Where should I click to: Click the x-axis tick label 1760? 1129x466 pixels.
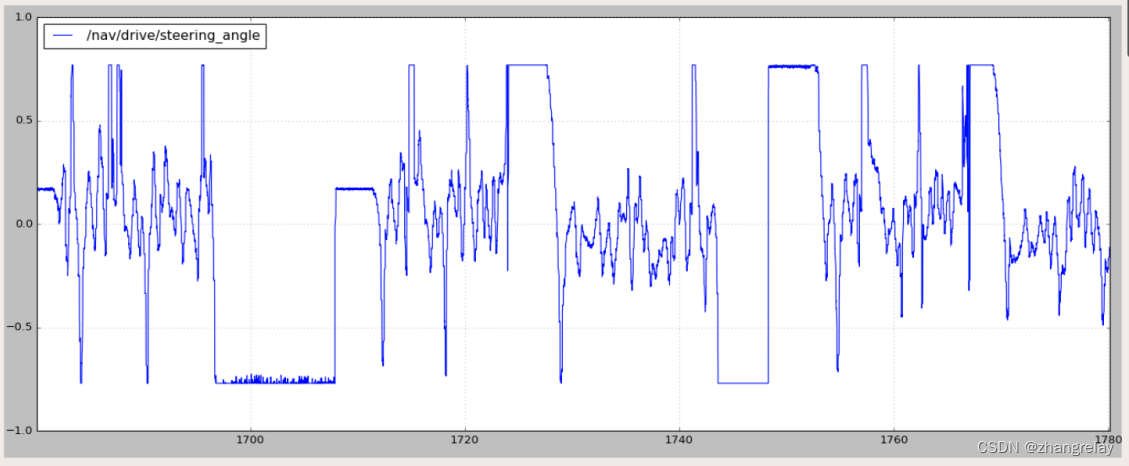coord(894,440)
